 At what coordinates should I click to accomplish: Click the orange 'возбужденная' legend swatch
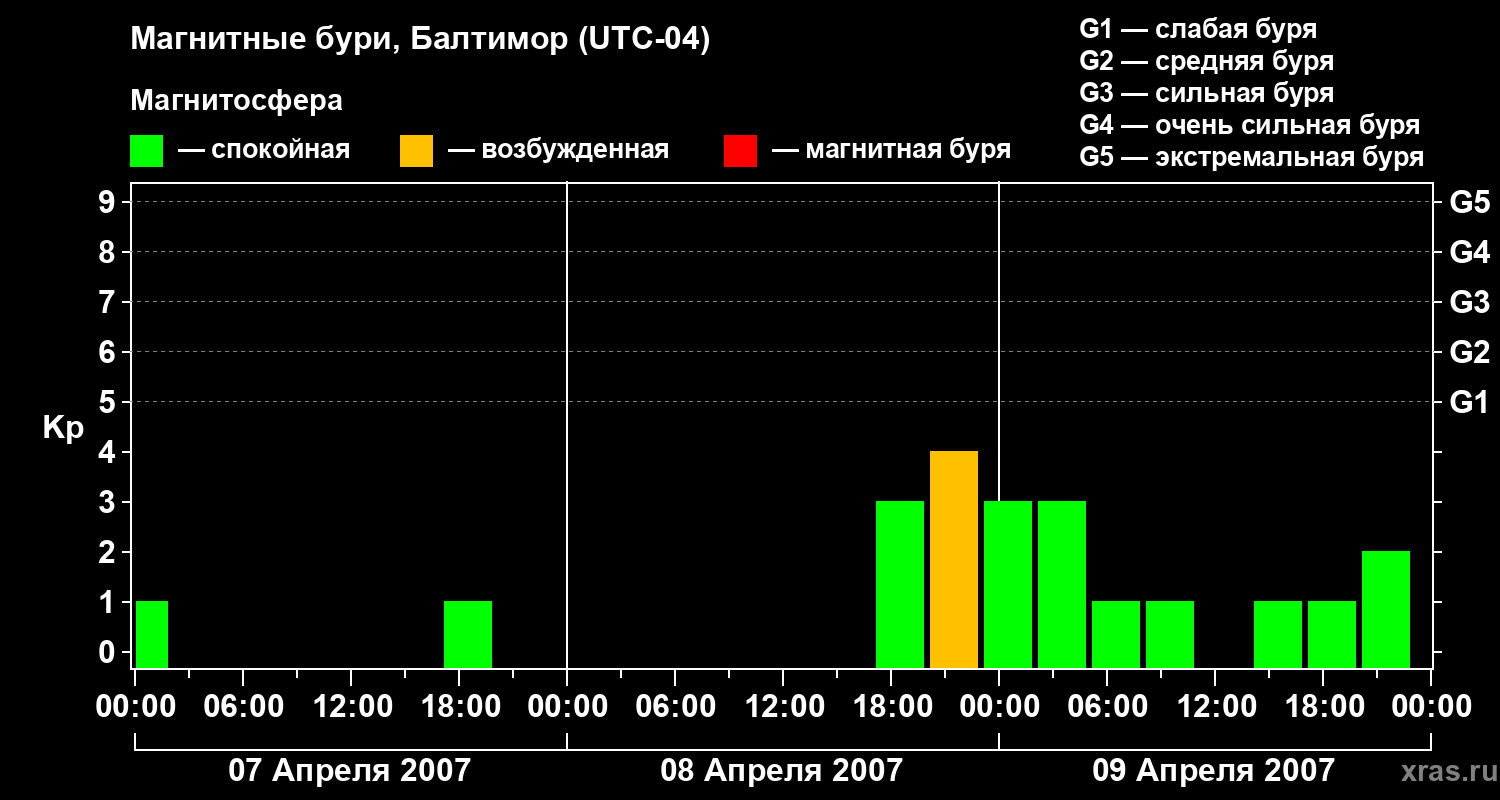pos(416,150)
